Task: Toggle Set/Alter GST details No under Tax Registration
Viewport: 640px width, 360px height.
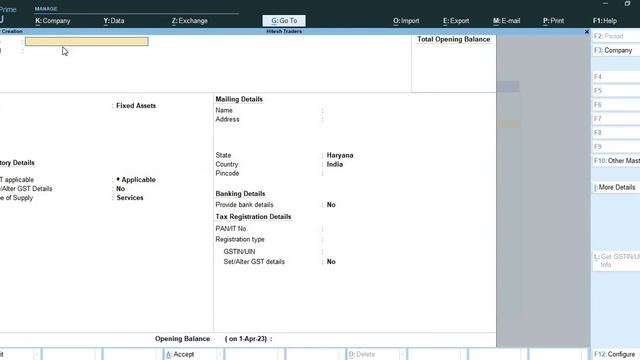Action: (x=331, y=262)
